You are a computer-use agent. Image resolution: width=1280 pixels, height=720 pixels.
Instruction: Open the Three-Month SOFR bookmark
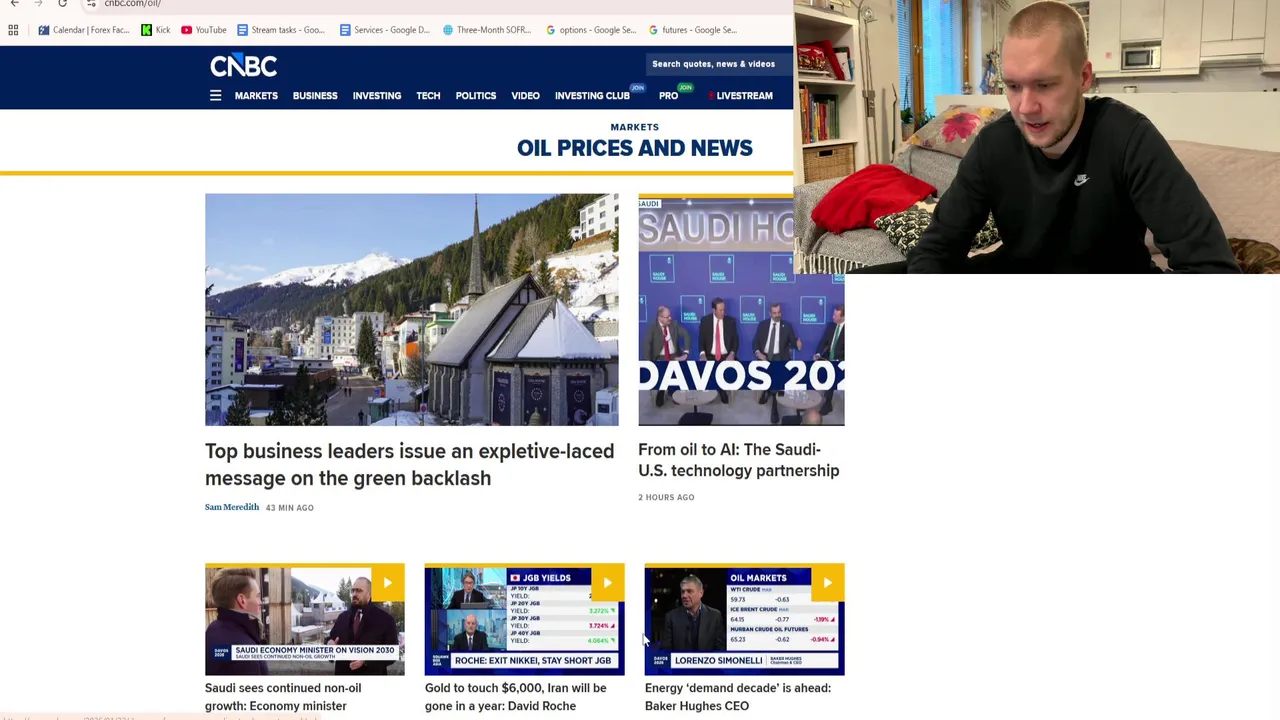[487, 30]
